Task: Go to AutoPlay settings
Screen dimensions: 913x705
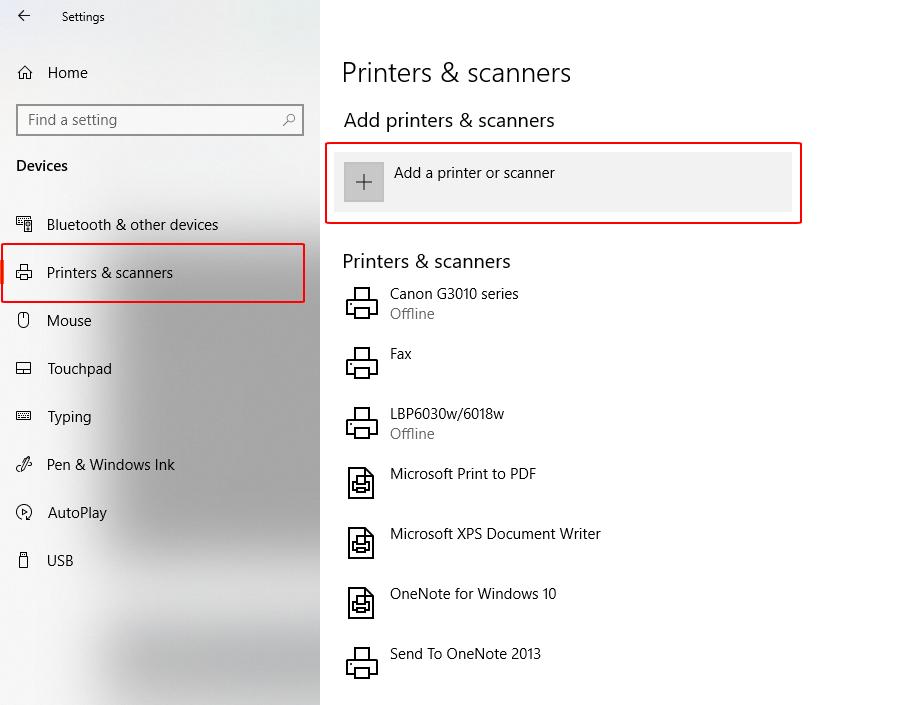Action: point(77,513)
